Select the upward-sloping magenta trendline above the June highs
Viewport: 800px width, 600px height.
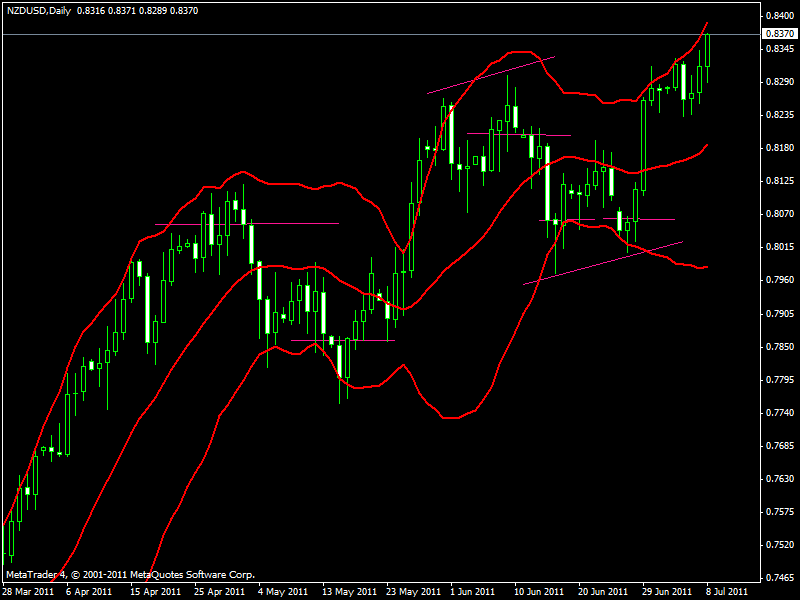point(491,75)
